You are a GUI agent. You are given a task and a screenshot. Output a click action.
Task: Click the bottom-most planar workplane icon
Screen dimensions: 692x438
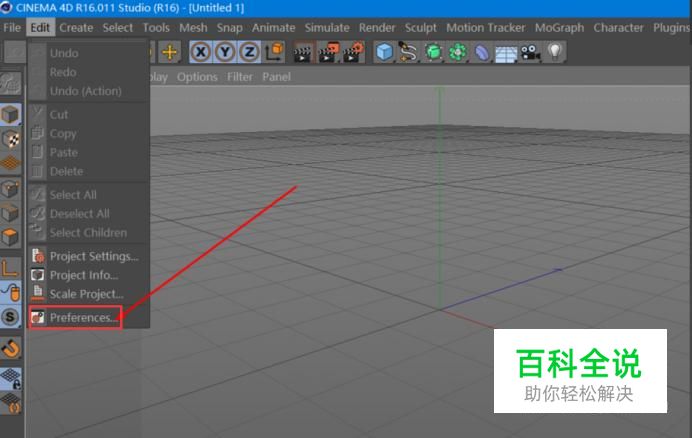10,403
